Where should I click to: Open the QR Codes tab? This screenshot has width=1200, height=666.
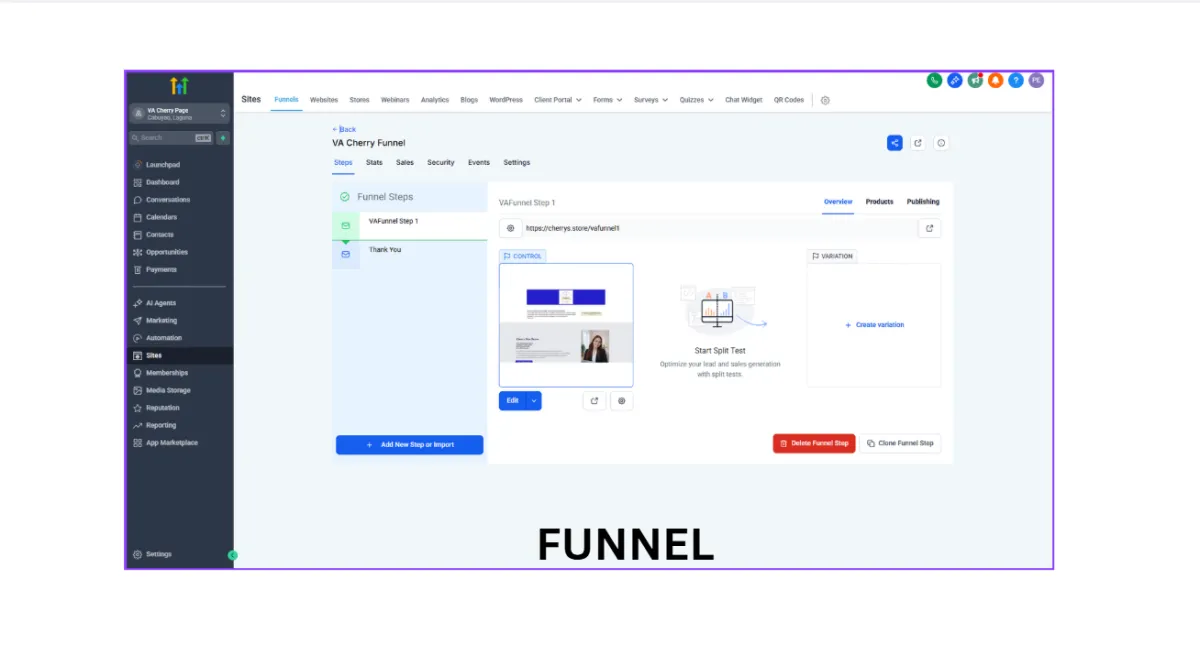pos(789,100)
